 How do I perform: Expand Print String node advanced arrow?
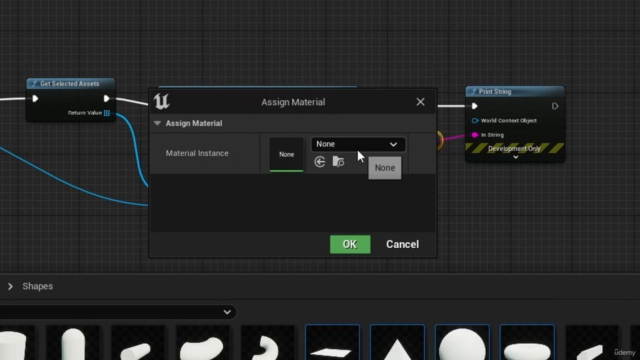click(x=516, y=157)
